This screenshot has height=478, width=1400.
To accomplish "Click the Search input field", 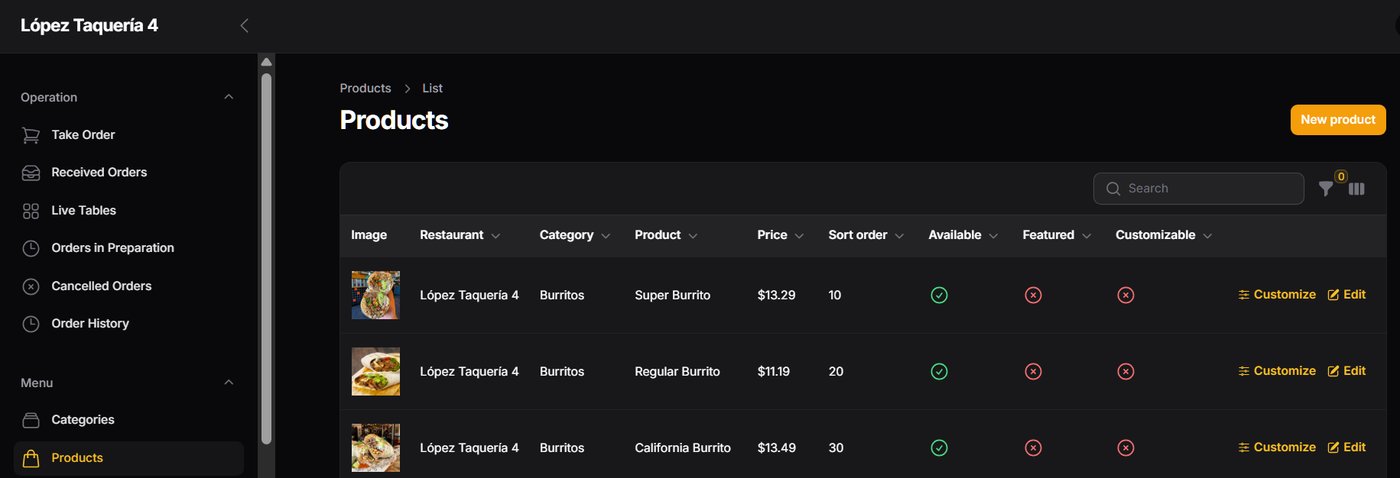I will pos(1199,188).
